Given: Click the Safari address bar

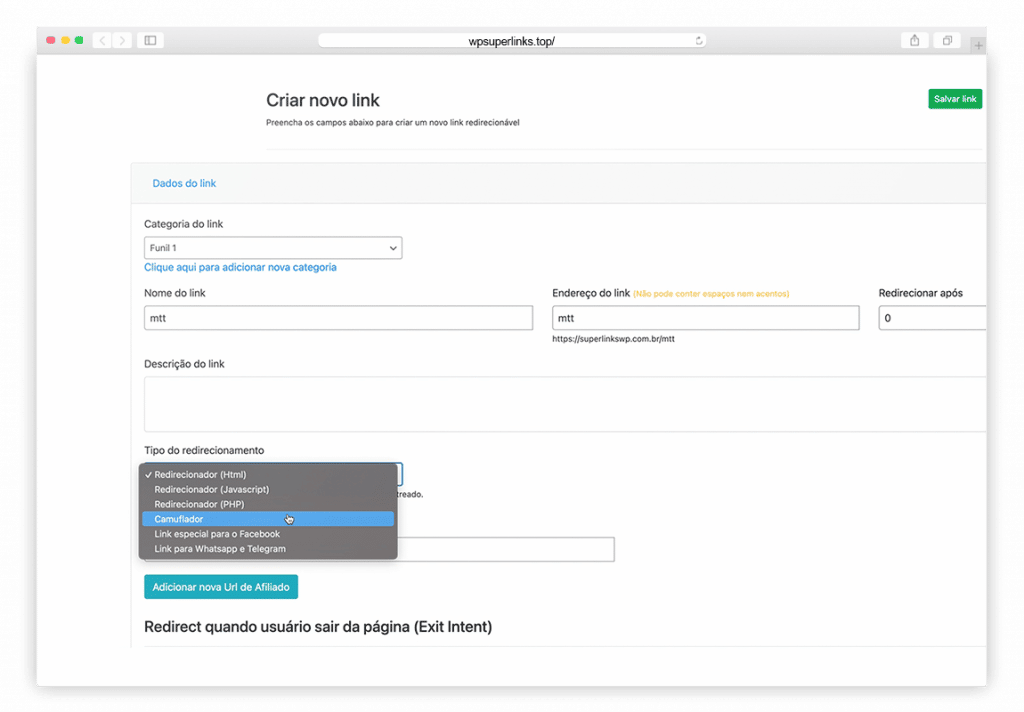Looking at the screenshot, I should [511, 41].
